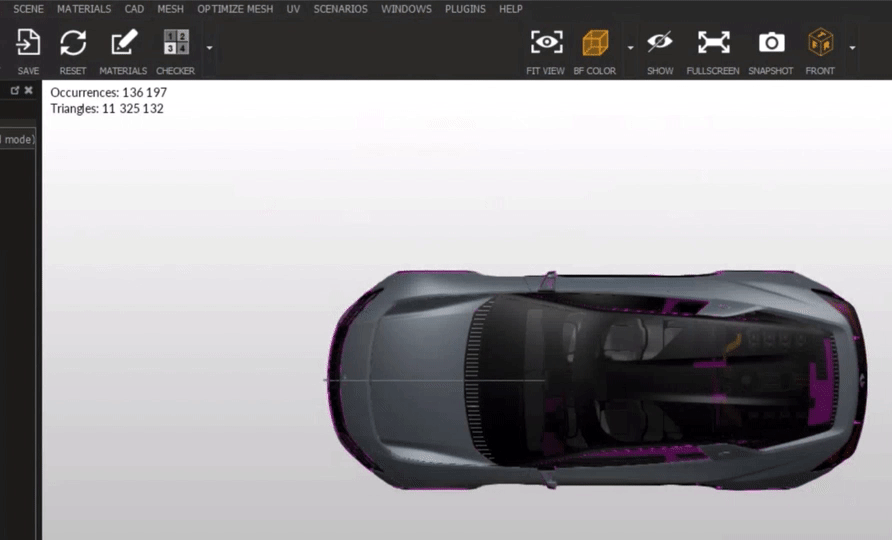Enter Fullscreen mode from toolbar
892x540 pixels.
pos(713,43)
